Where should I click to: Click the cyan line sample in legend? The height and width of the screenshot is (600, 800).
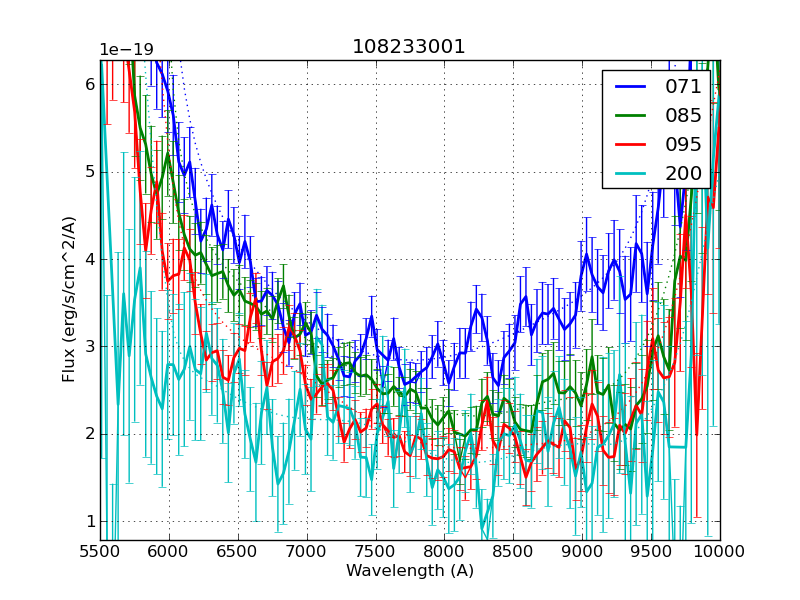pos(630,174)
